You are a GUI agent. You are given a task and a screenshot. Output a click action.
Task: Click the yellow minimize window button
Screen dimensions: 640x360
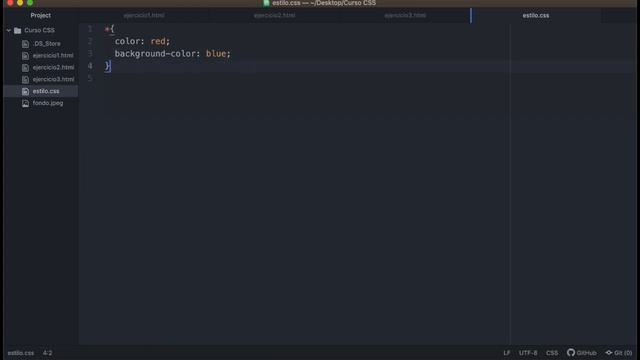[x=20, y=2]
